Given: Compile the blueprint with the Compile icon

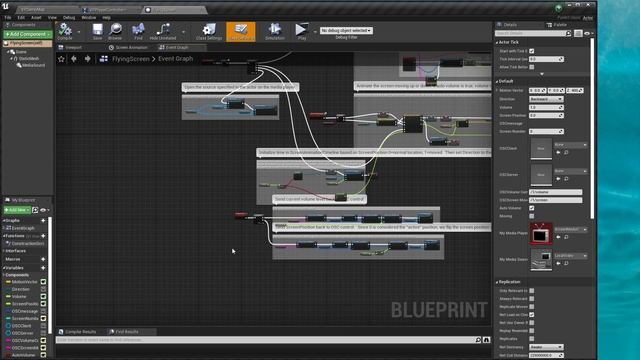Looking at the screenshot, I should tap(65, 31).
